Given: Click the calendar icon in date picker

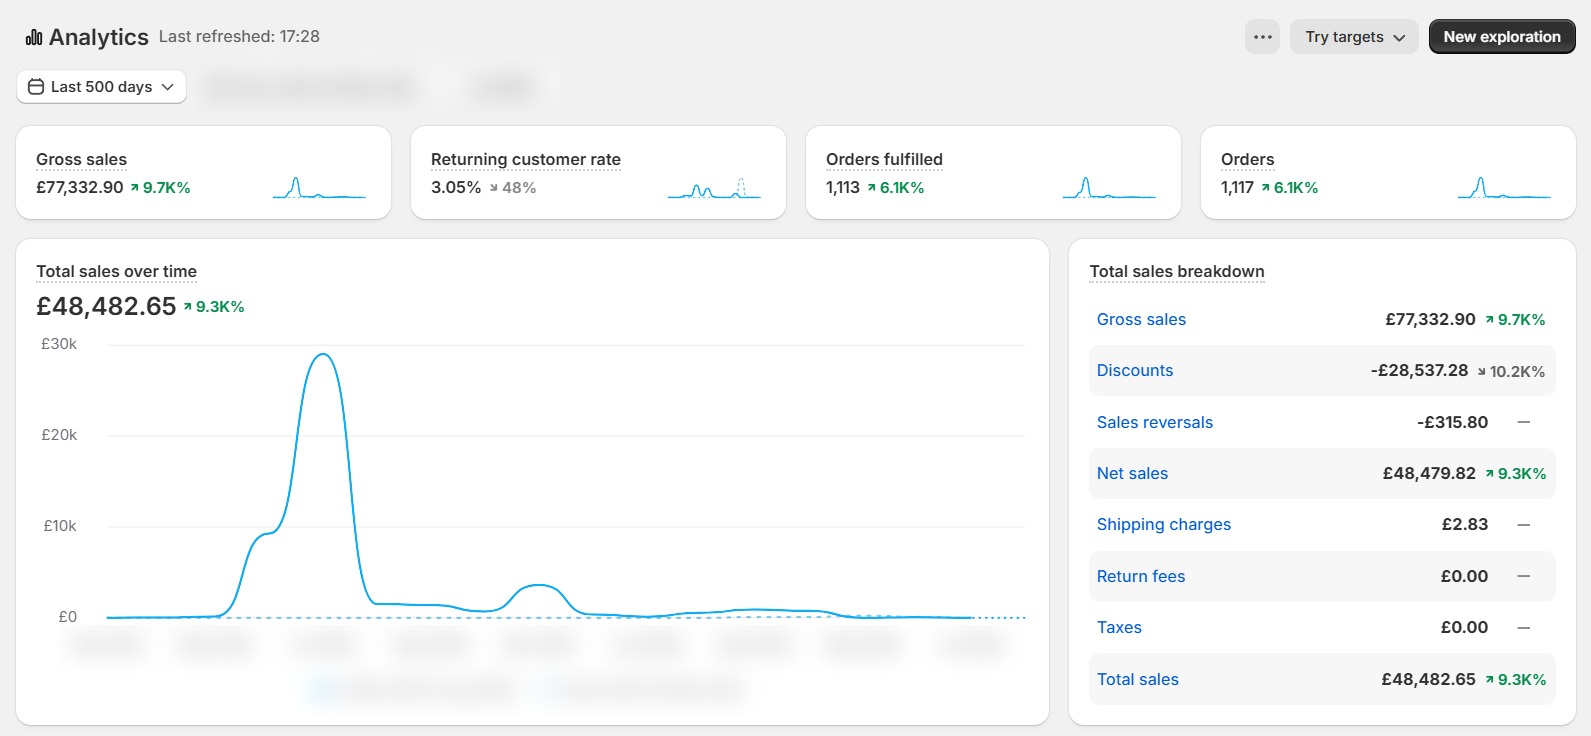Looking at the screenshot, I should click(x=36, y=87).
